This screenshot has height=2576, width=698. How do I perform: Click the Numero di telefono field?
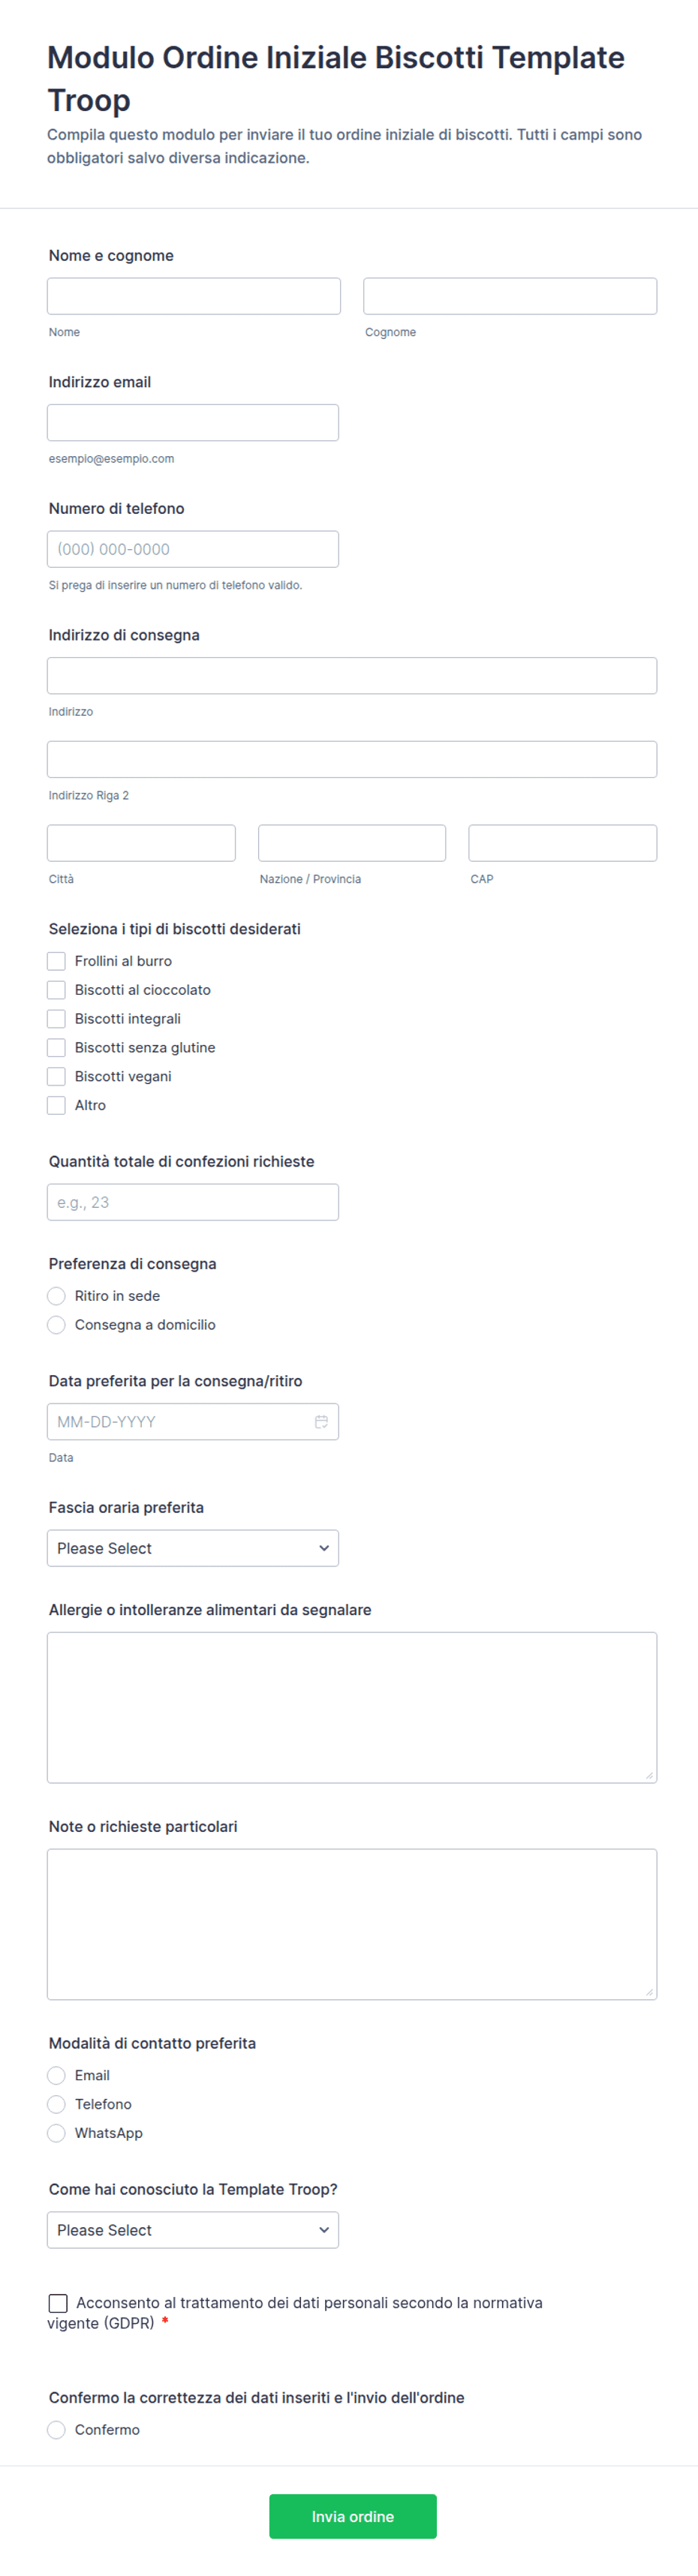[x=193, y=549]
